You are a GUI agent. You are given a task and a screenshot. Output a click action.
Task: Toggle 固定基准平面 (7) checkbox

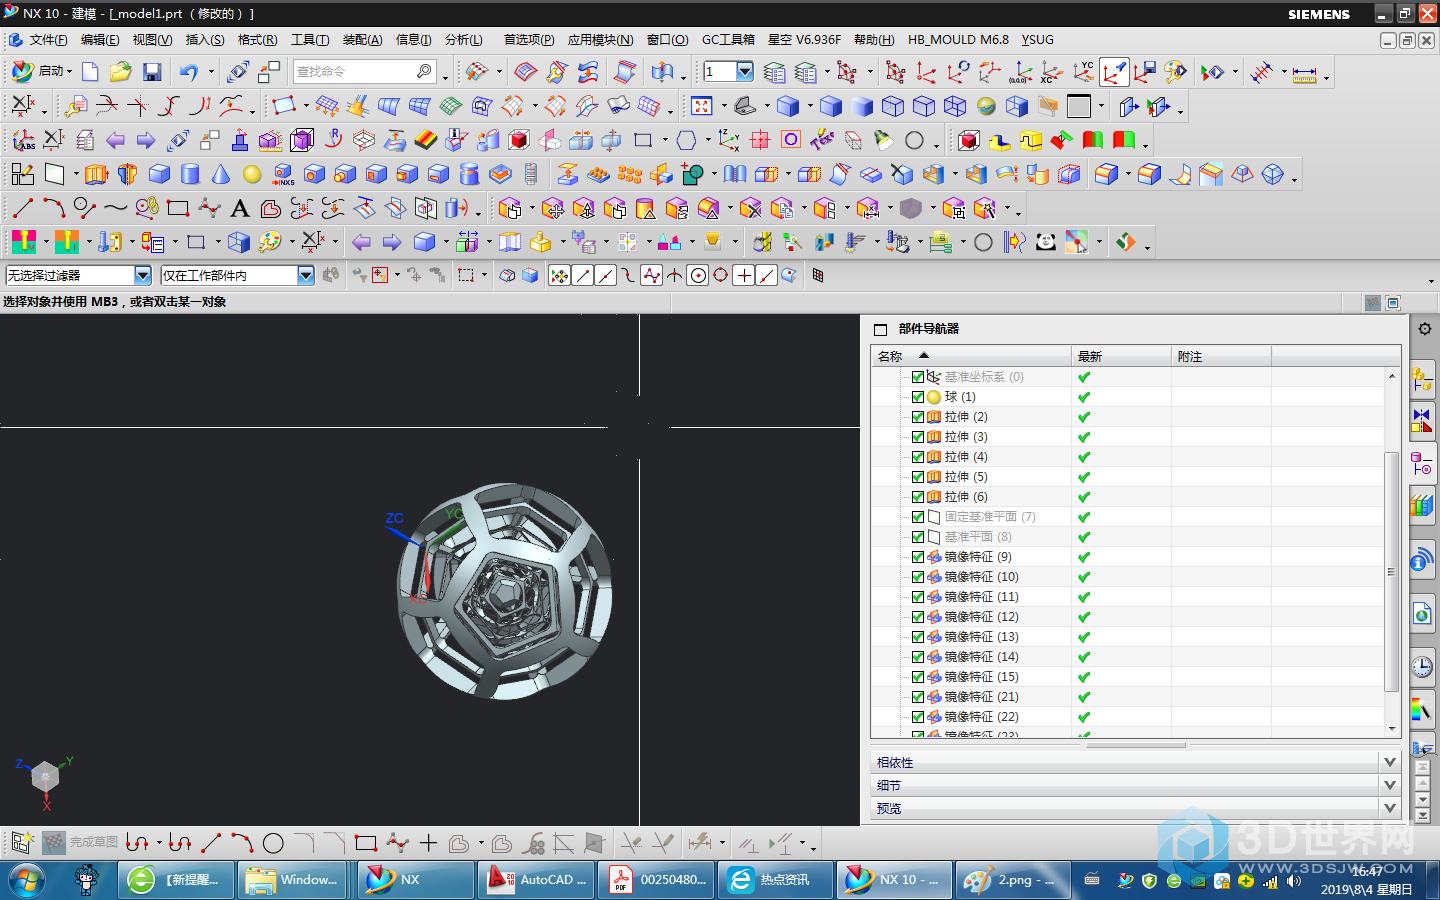(x=917, y=517)
